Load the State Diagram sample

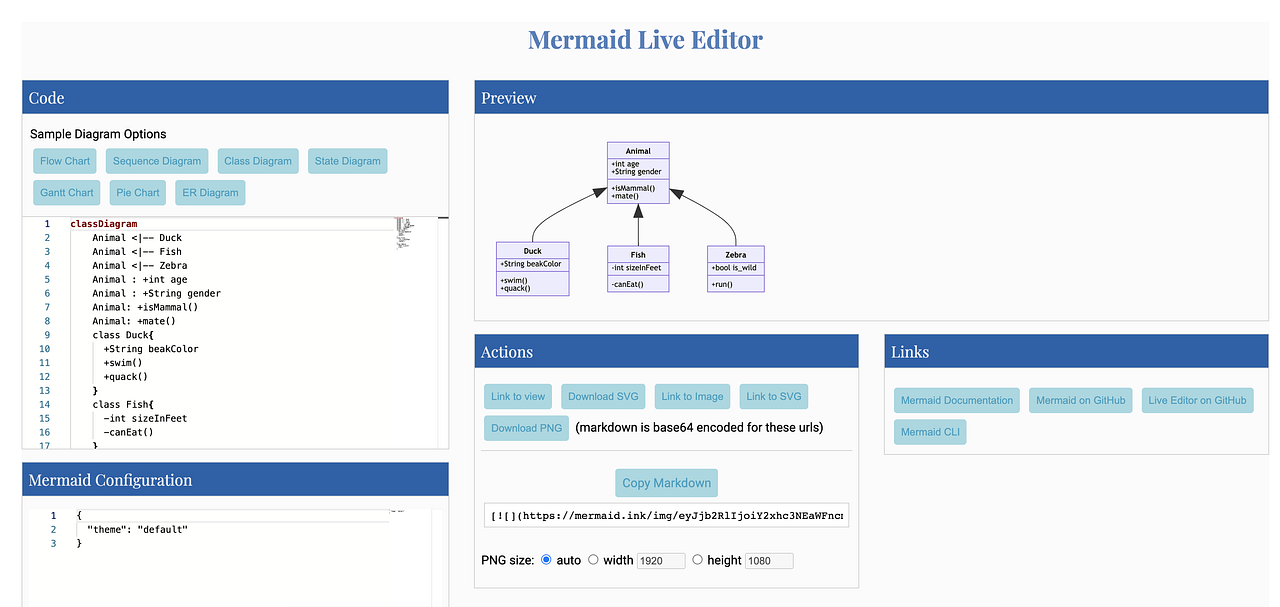pos(347,160)
